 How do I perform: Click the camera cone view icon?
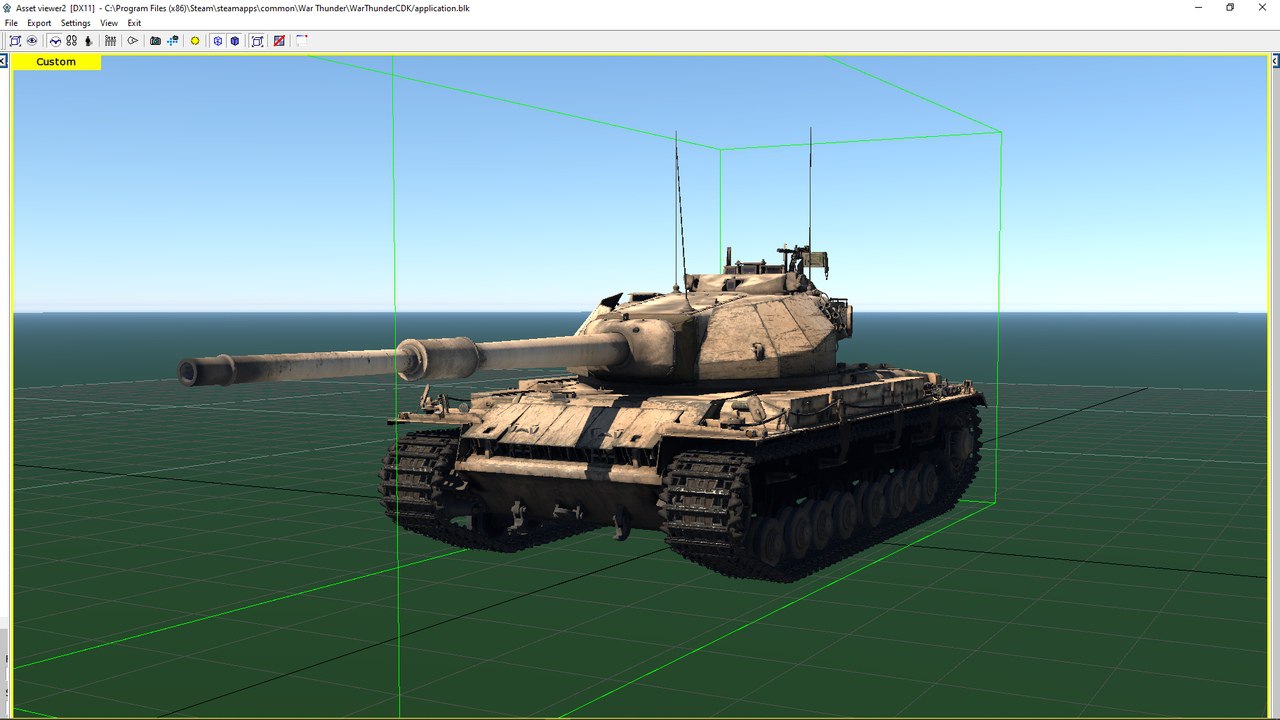[132, 41]
